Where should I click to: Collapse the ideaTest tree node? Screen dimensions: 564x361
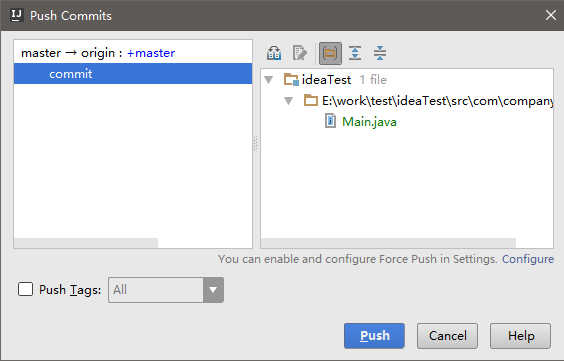[x=268, y=80]
